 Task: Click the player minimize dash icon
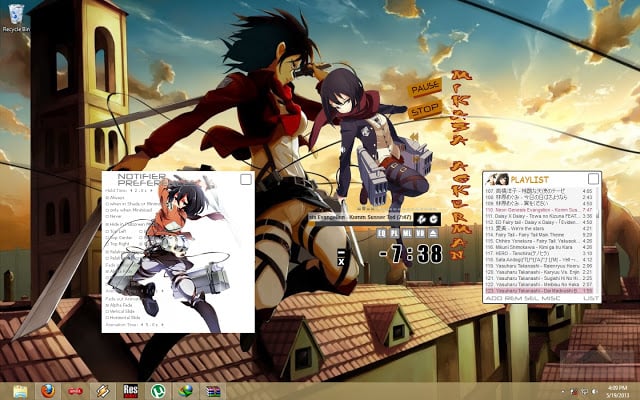(341, 253)
